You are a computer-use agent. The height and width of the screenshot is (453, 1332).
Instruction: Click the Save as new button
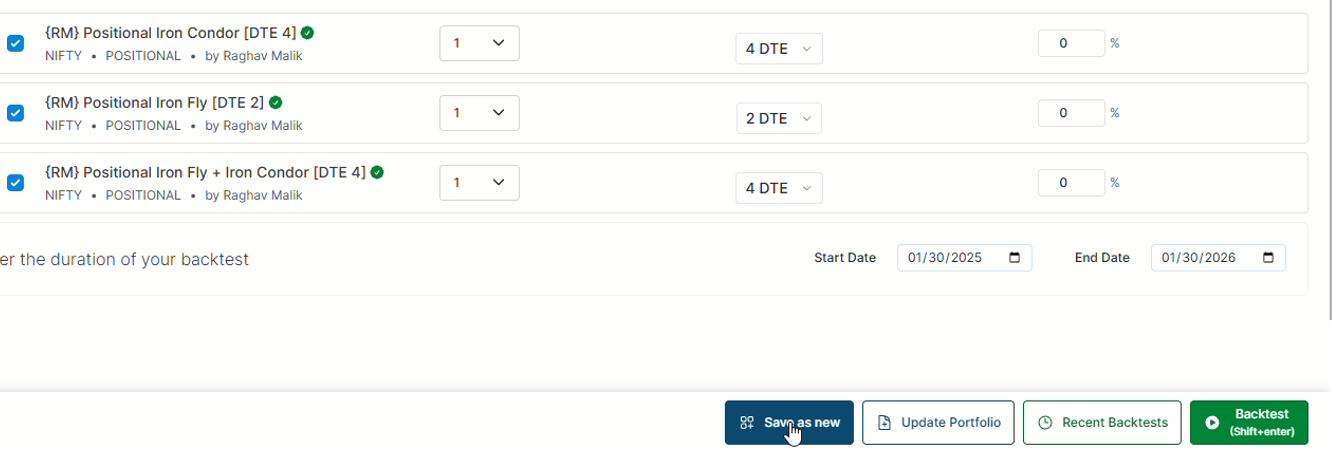[789, 423]
